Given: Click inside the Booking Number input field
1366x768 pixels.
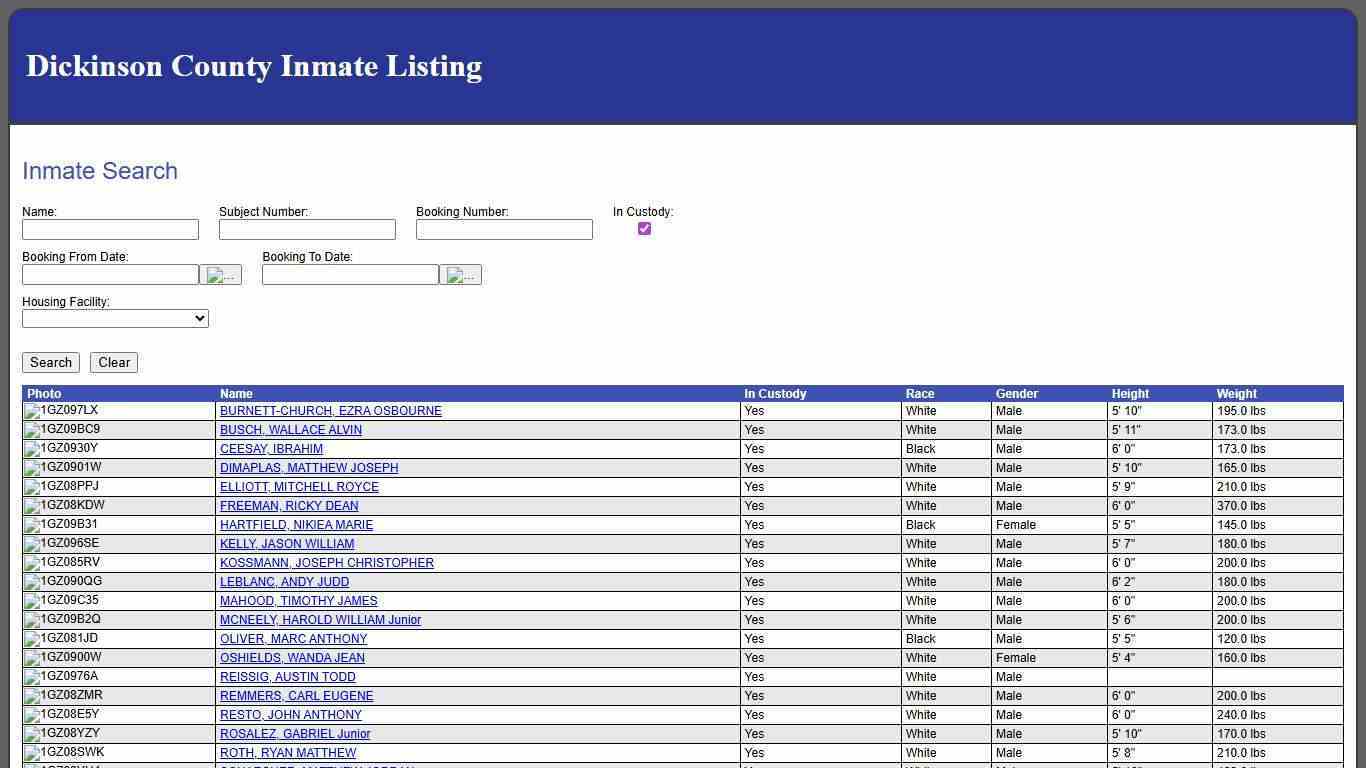Looking at the screenshot, I should click(x=504, y=229).
